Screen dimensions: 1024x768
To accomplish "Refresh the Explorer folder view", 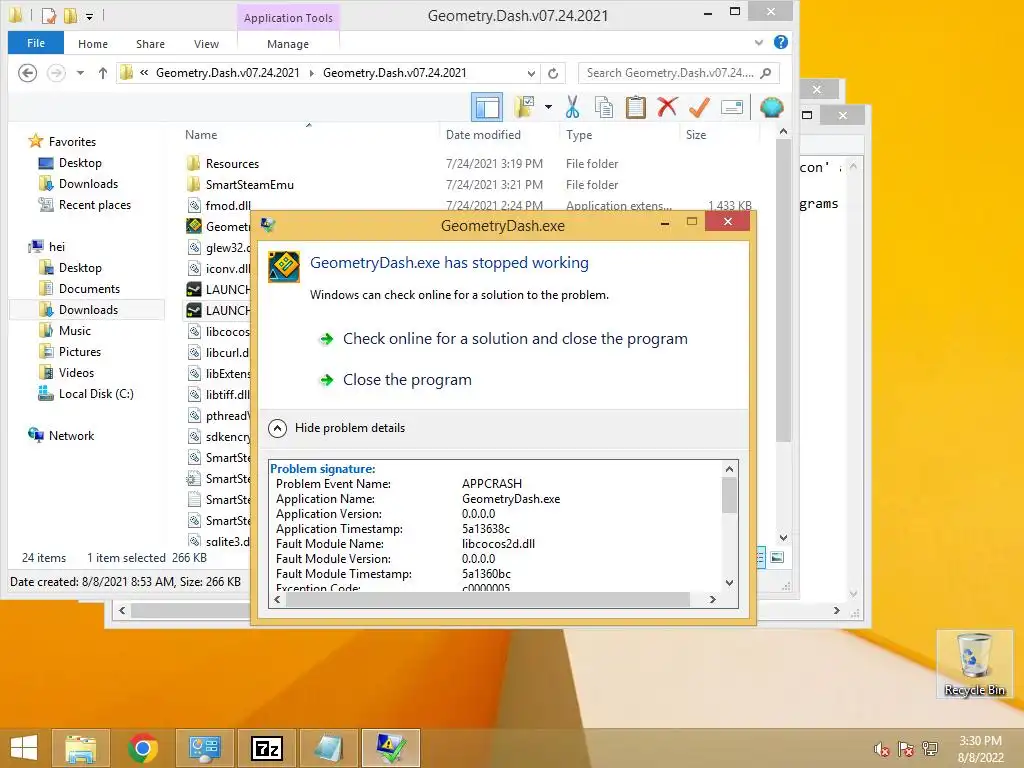I will [553, 73].
